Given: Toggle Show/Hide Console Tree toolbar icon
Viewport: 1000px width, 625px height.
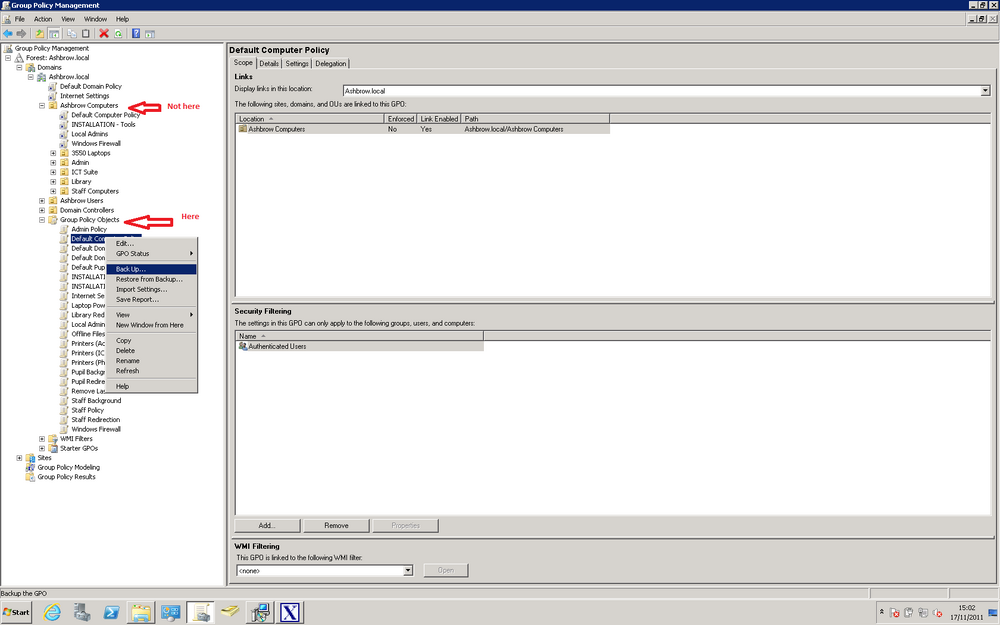Looking at the screenshot, I should 54,33.
